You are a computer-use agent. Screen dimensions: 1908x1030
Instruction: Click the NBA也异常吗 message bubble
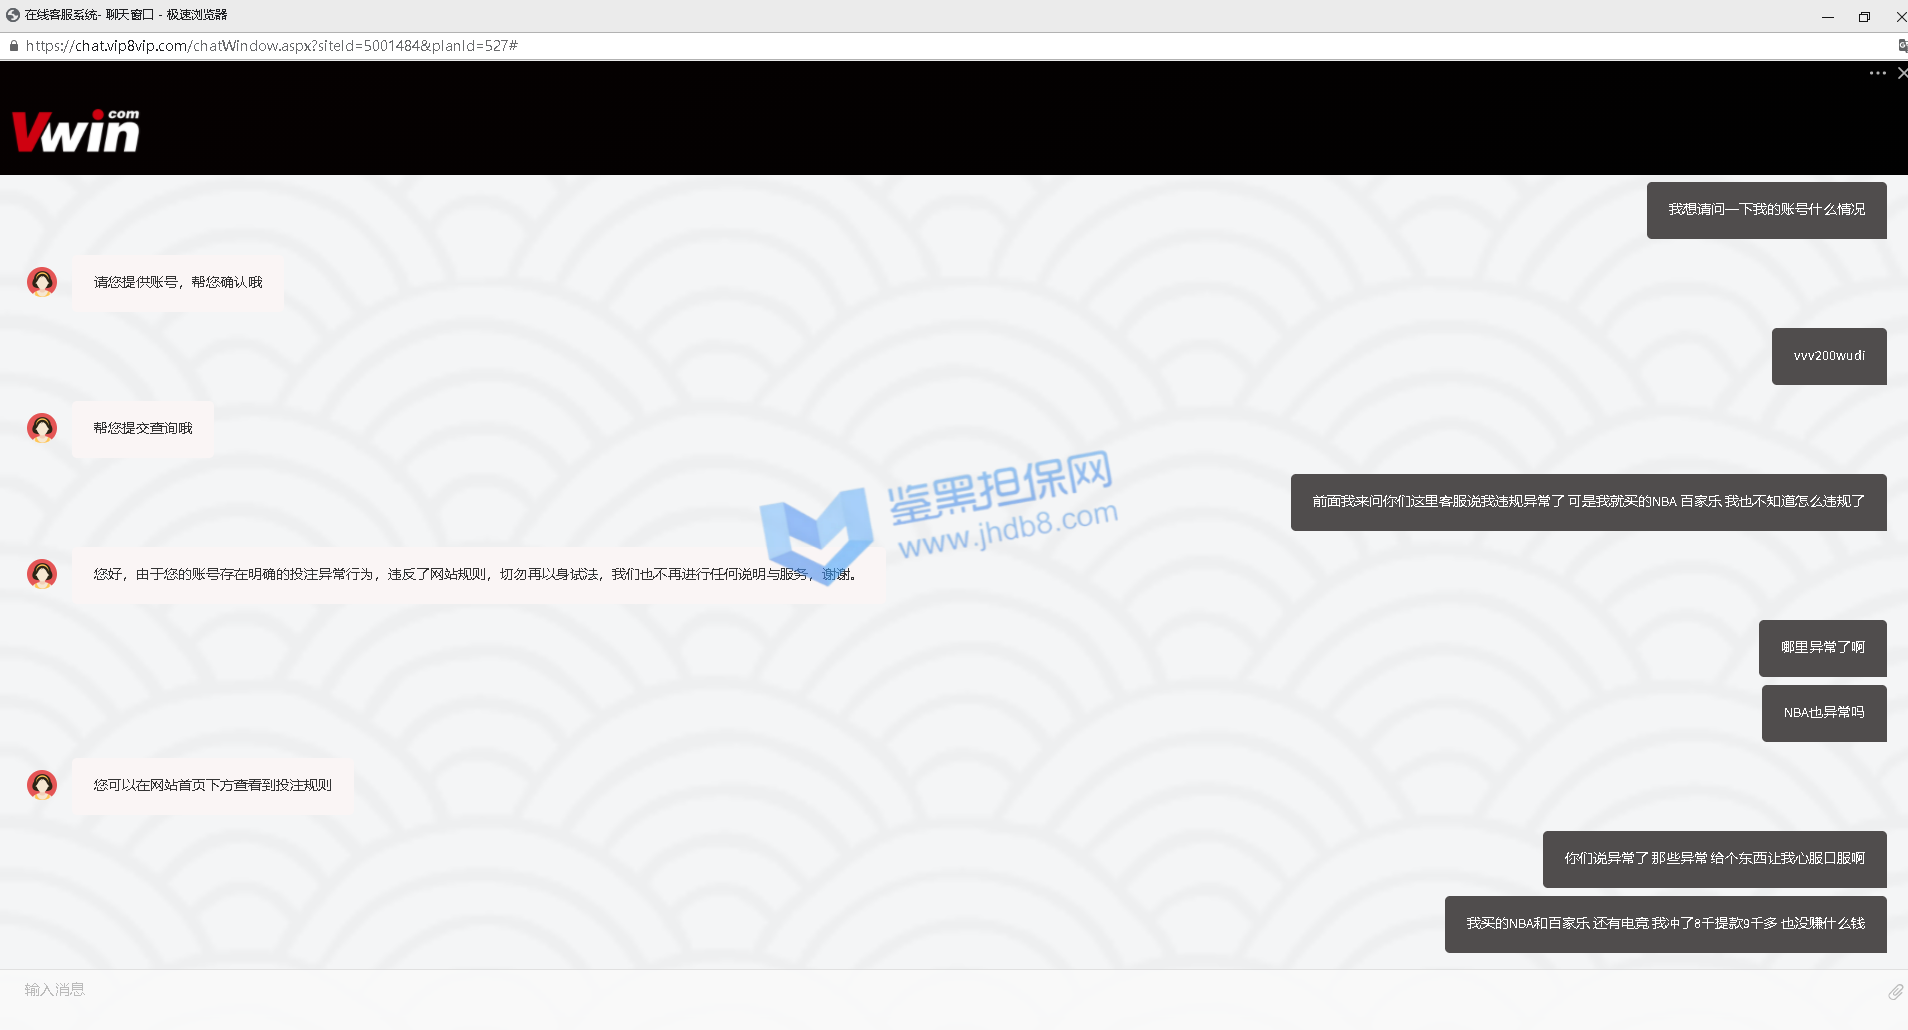click(x=1823, y=713)
